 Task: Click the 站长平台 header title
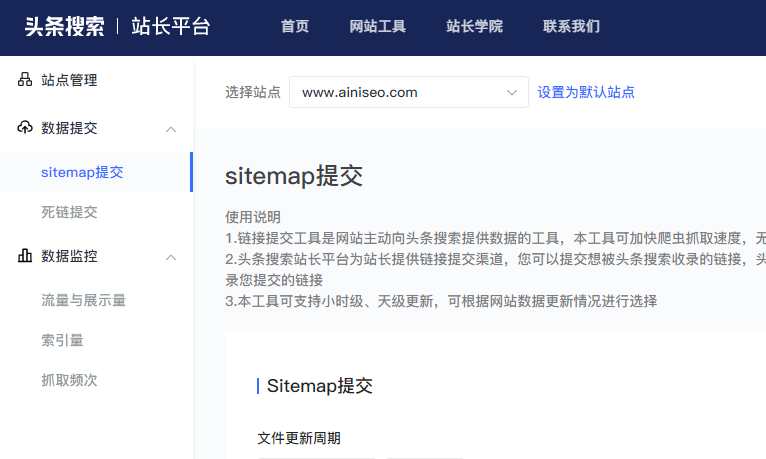tap(170, 26)
